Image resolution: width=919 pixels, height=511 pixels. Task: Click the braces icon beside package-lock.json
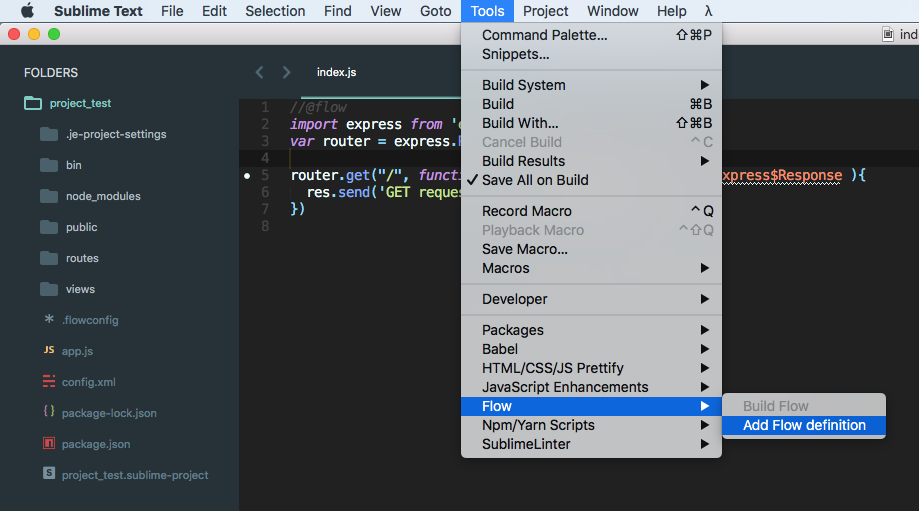[x=49, y=412]
